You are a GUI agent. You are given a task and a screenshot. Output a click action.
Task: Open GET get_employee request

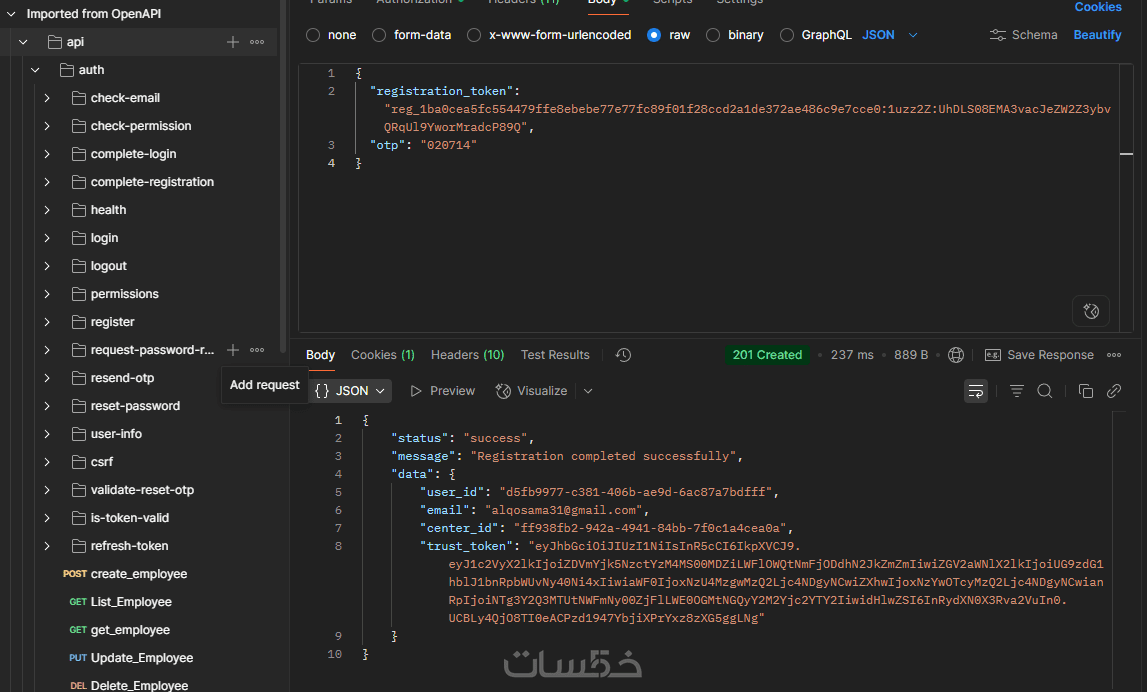point(120,630)
